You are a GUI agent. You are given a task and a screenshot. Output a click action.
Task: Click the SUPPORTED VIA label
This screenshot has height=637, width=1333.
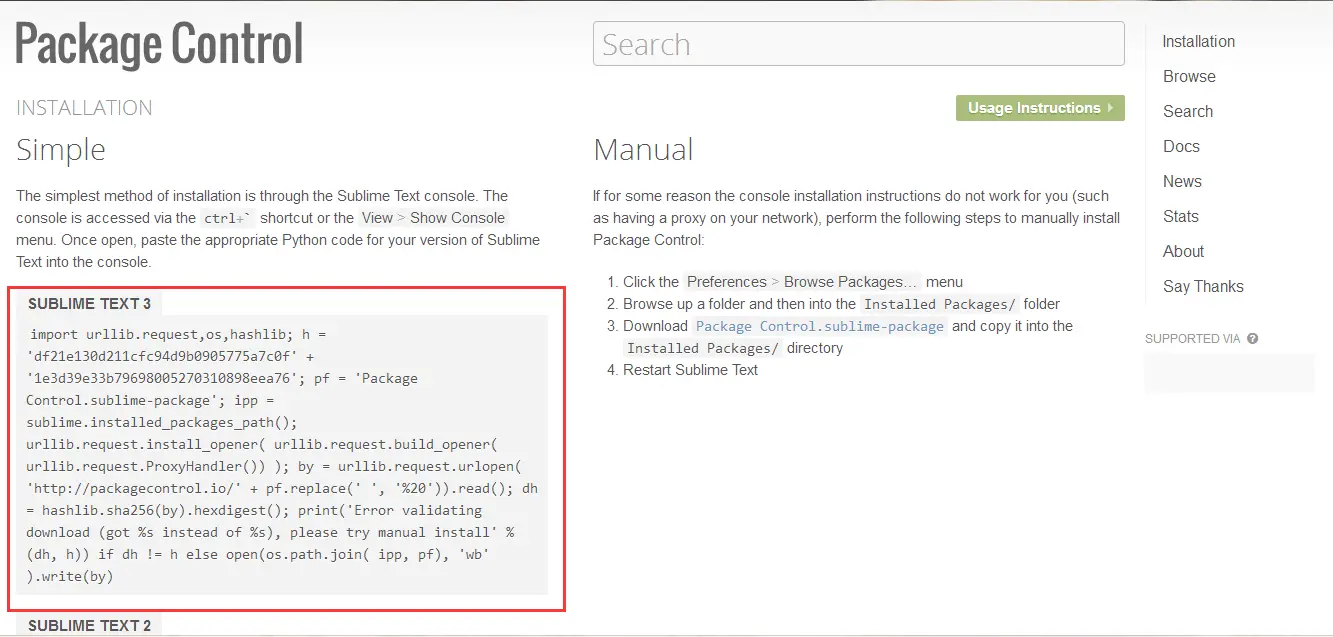click(1192, 339)
